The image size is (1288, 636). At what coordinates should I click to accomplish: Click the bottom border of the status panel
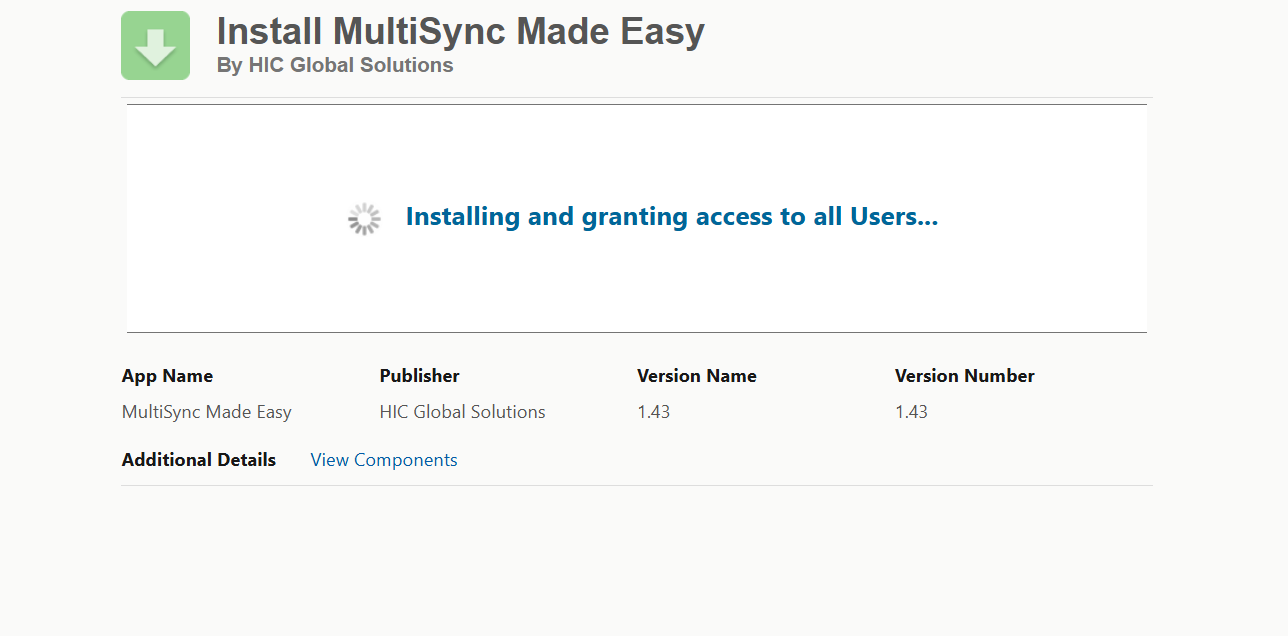point(636,332)
